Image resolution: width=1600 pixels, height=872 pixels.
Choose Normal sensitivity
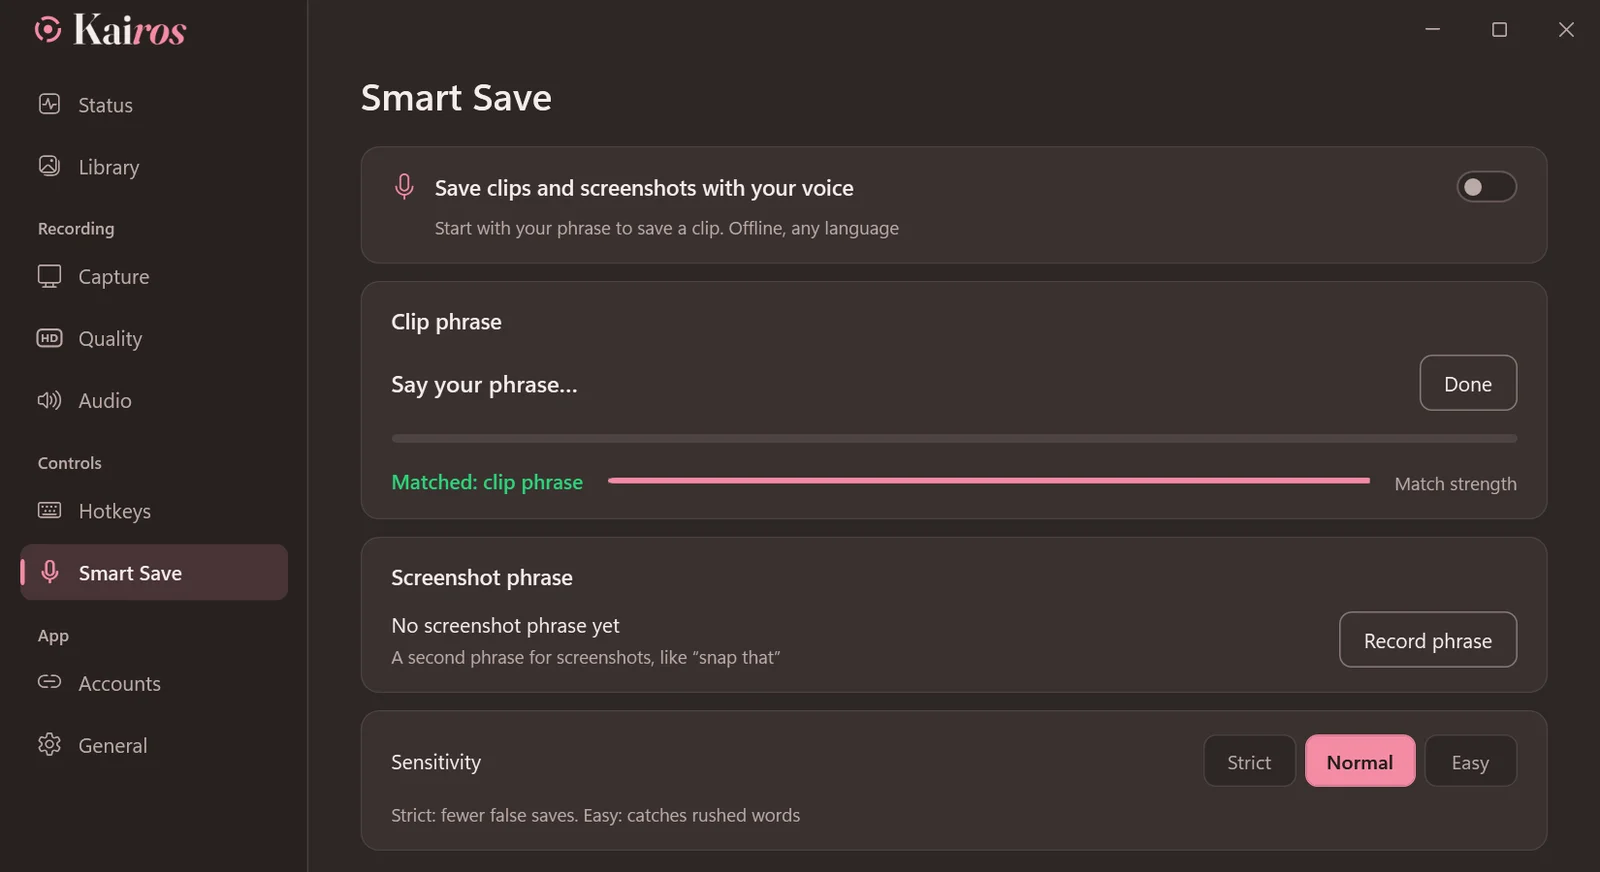point(1360,762)
